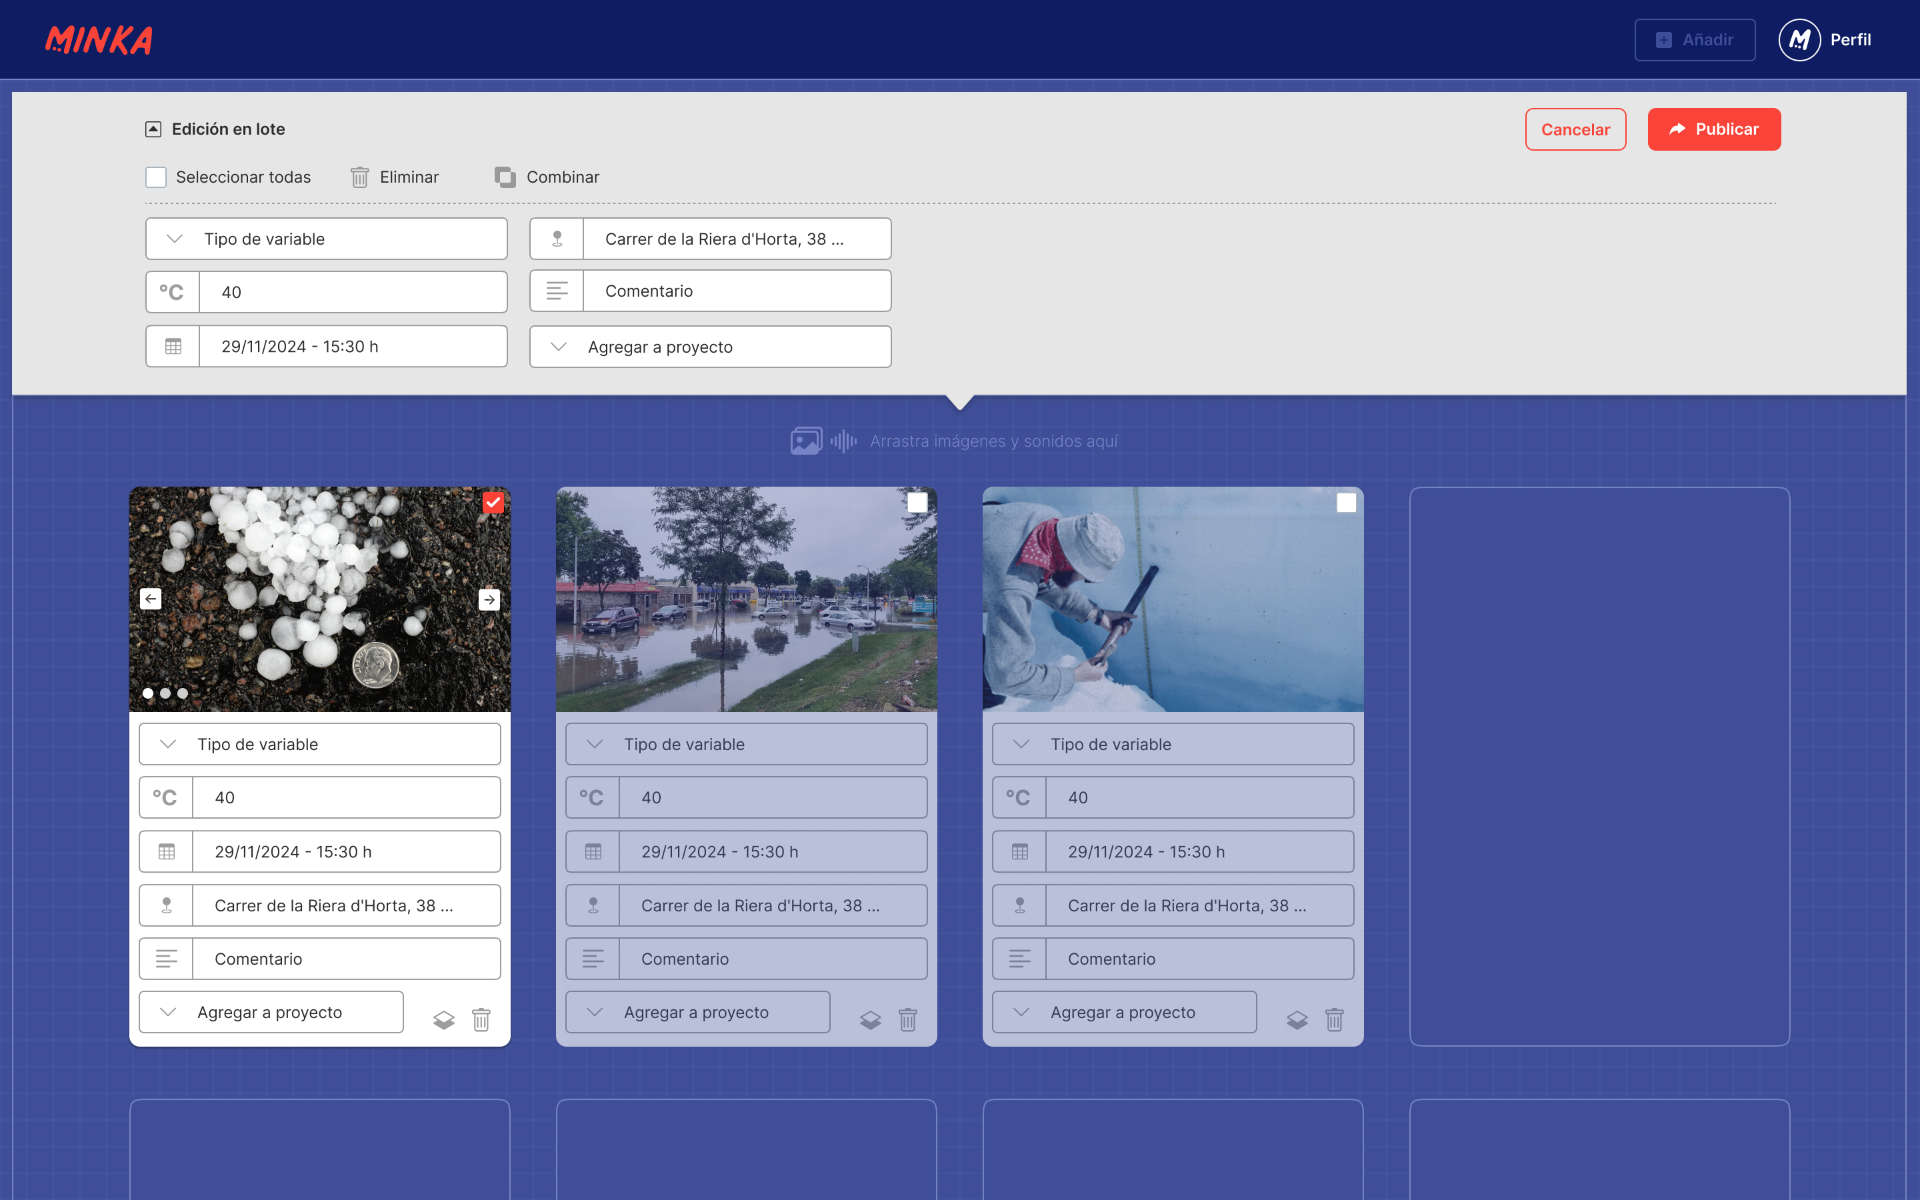Image resolution: width=1920 pixels, height=1200 pixels.
Task: Open Agregar a proyecto on hail card
Action: [271, 1012]
